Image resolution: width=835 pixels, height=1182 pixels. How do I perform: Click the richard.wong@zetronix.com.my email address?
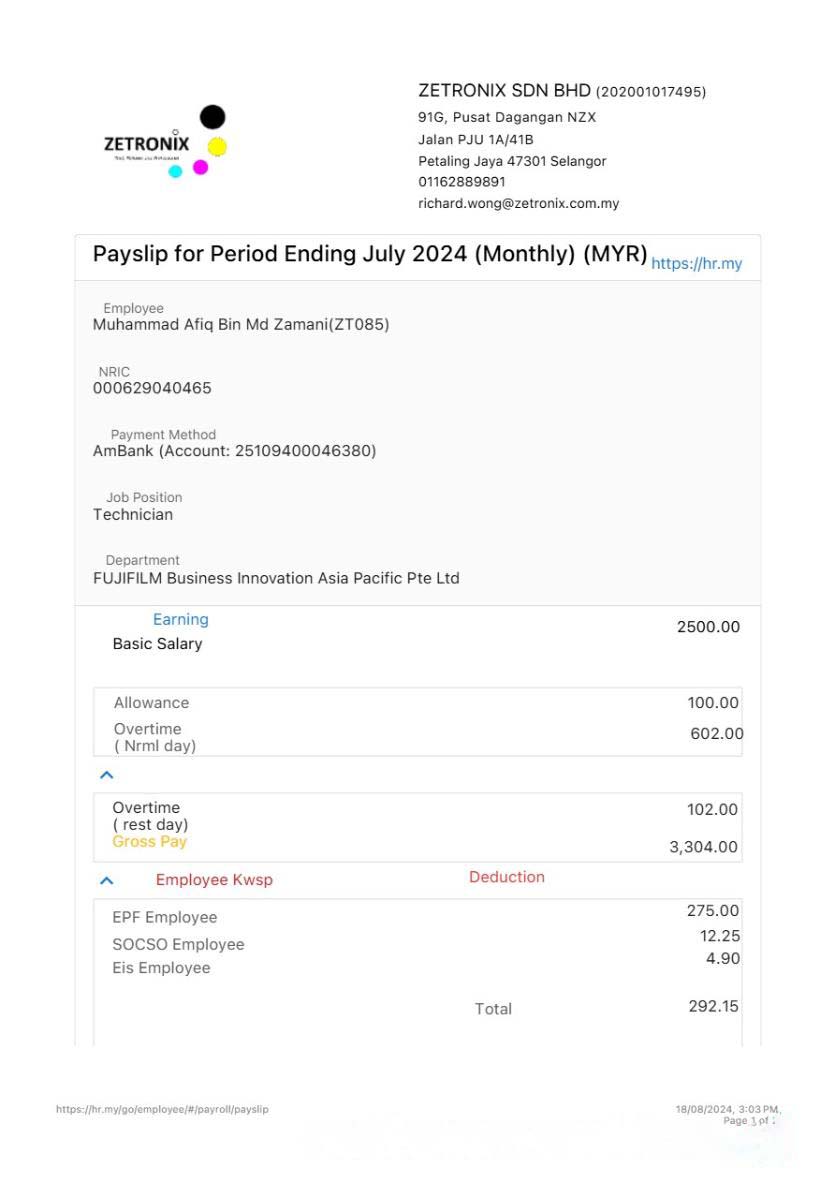coord(518,203)
